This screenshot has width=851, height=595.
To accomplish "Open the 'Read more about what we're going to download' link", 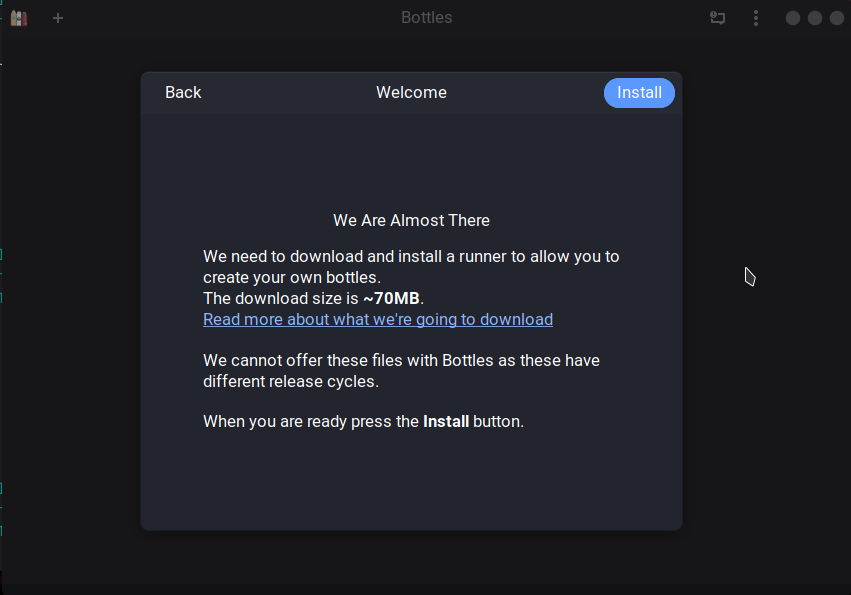I will click(x=378, y=319).
